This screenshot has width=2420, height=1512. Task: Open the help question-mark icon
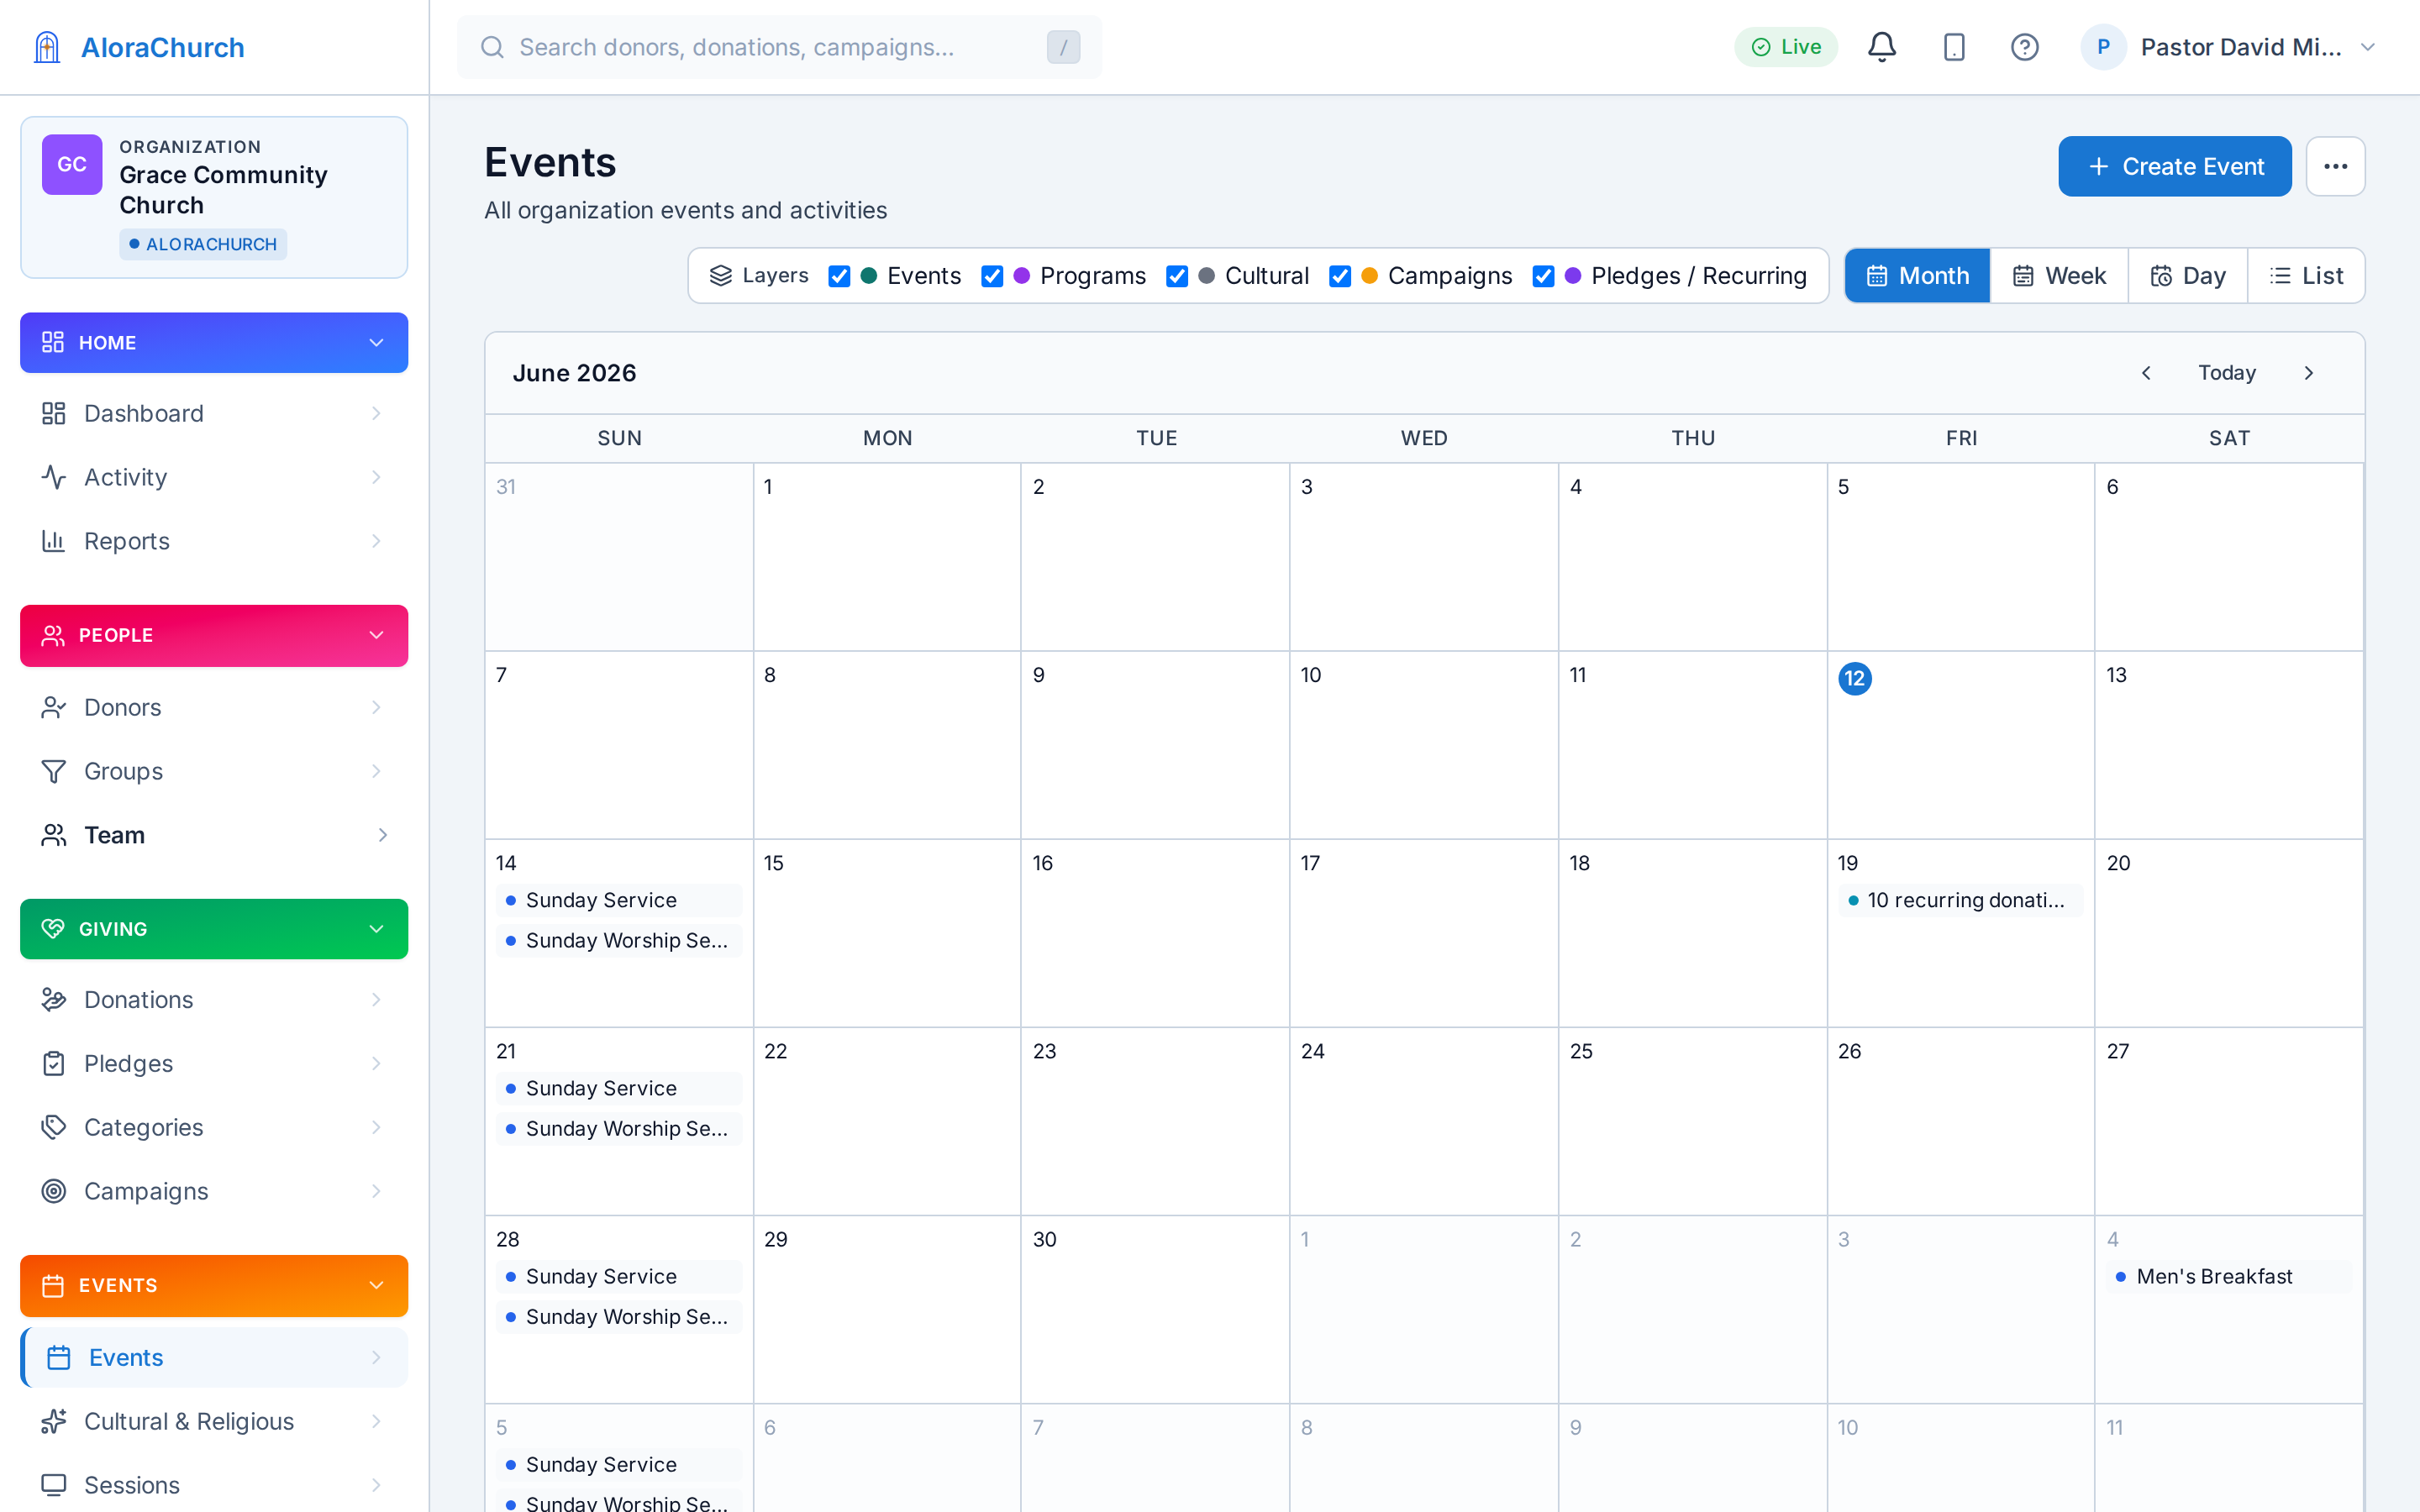(x=2025, y=47)
